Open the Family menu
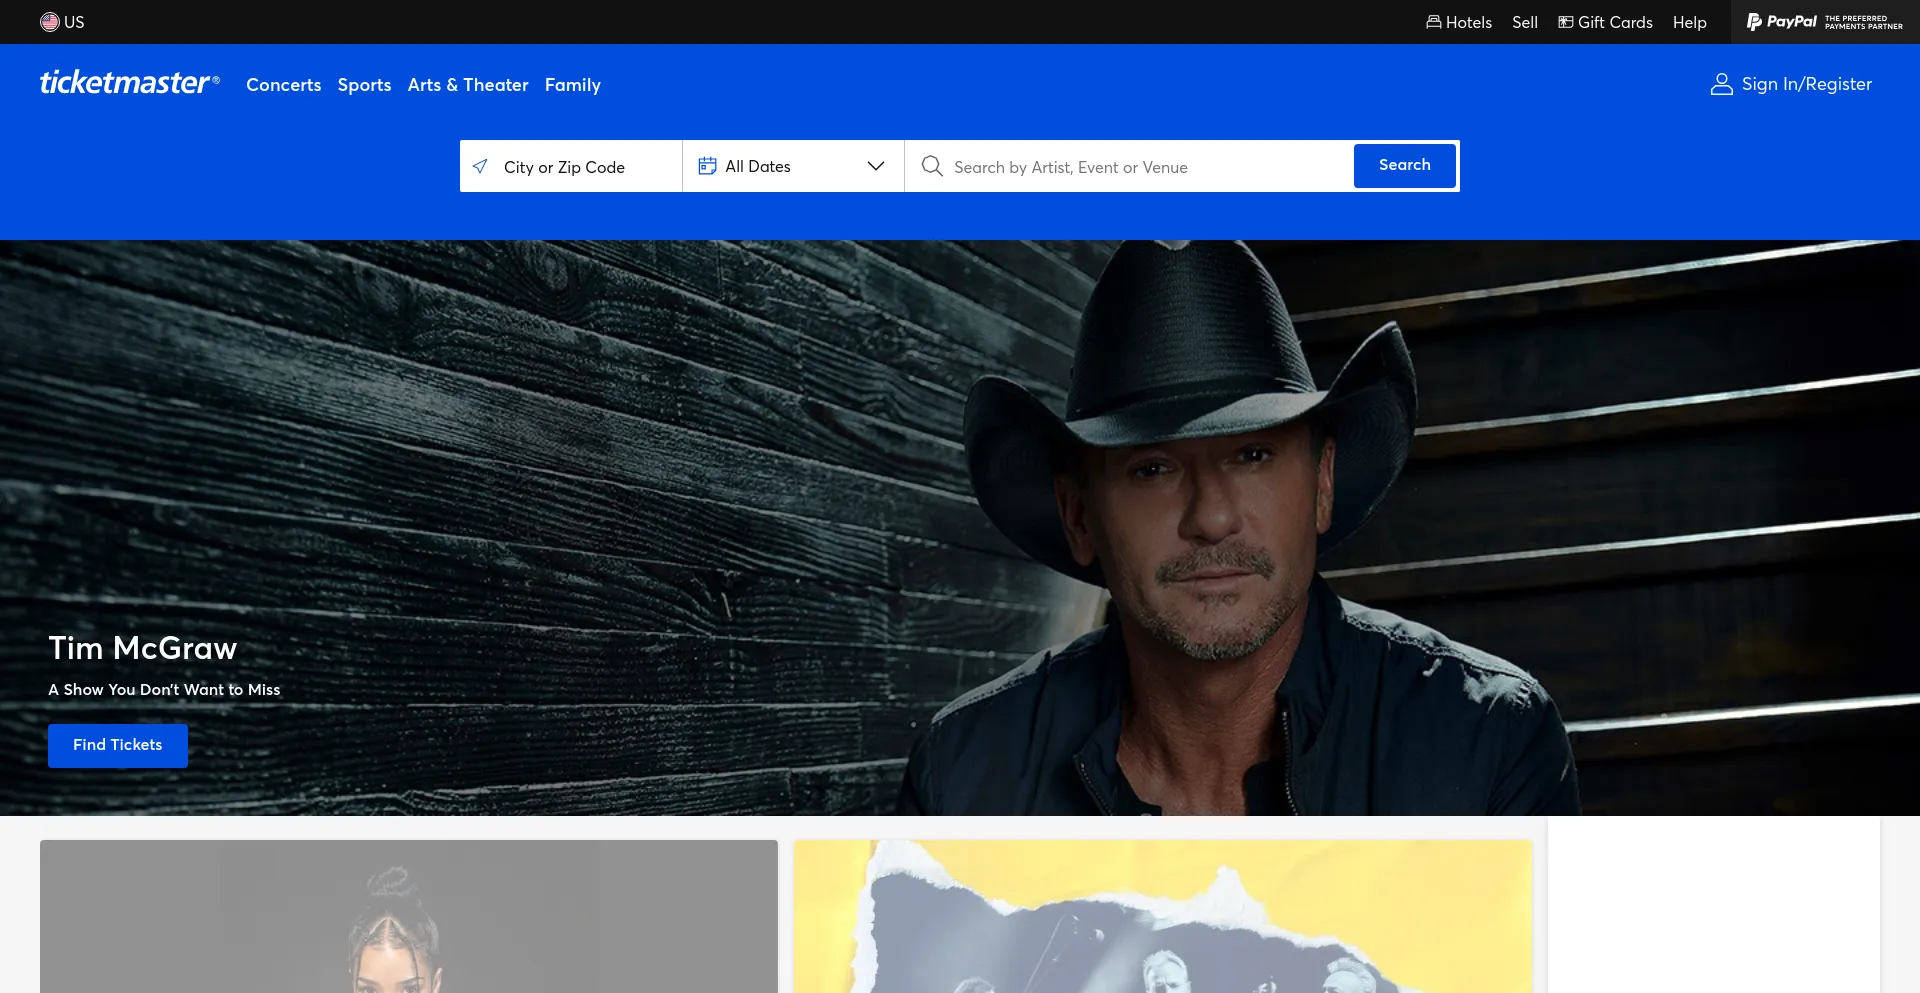 tap(573, 85)
